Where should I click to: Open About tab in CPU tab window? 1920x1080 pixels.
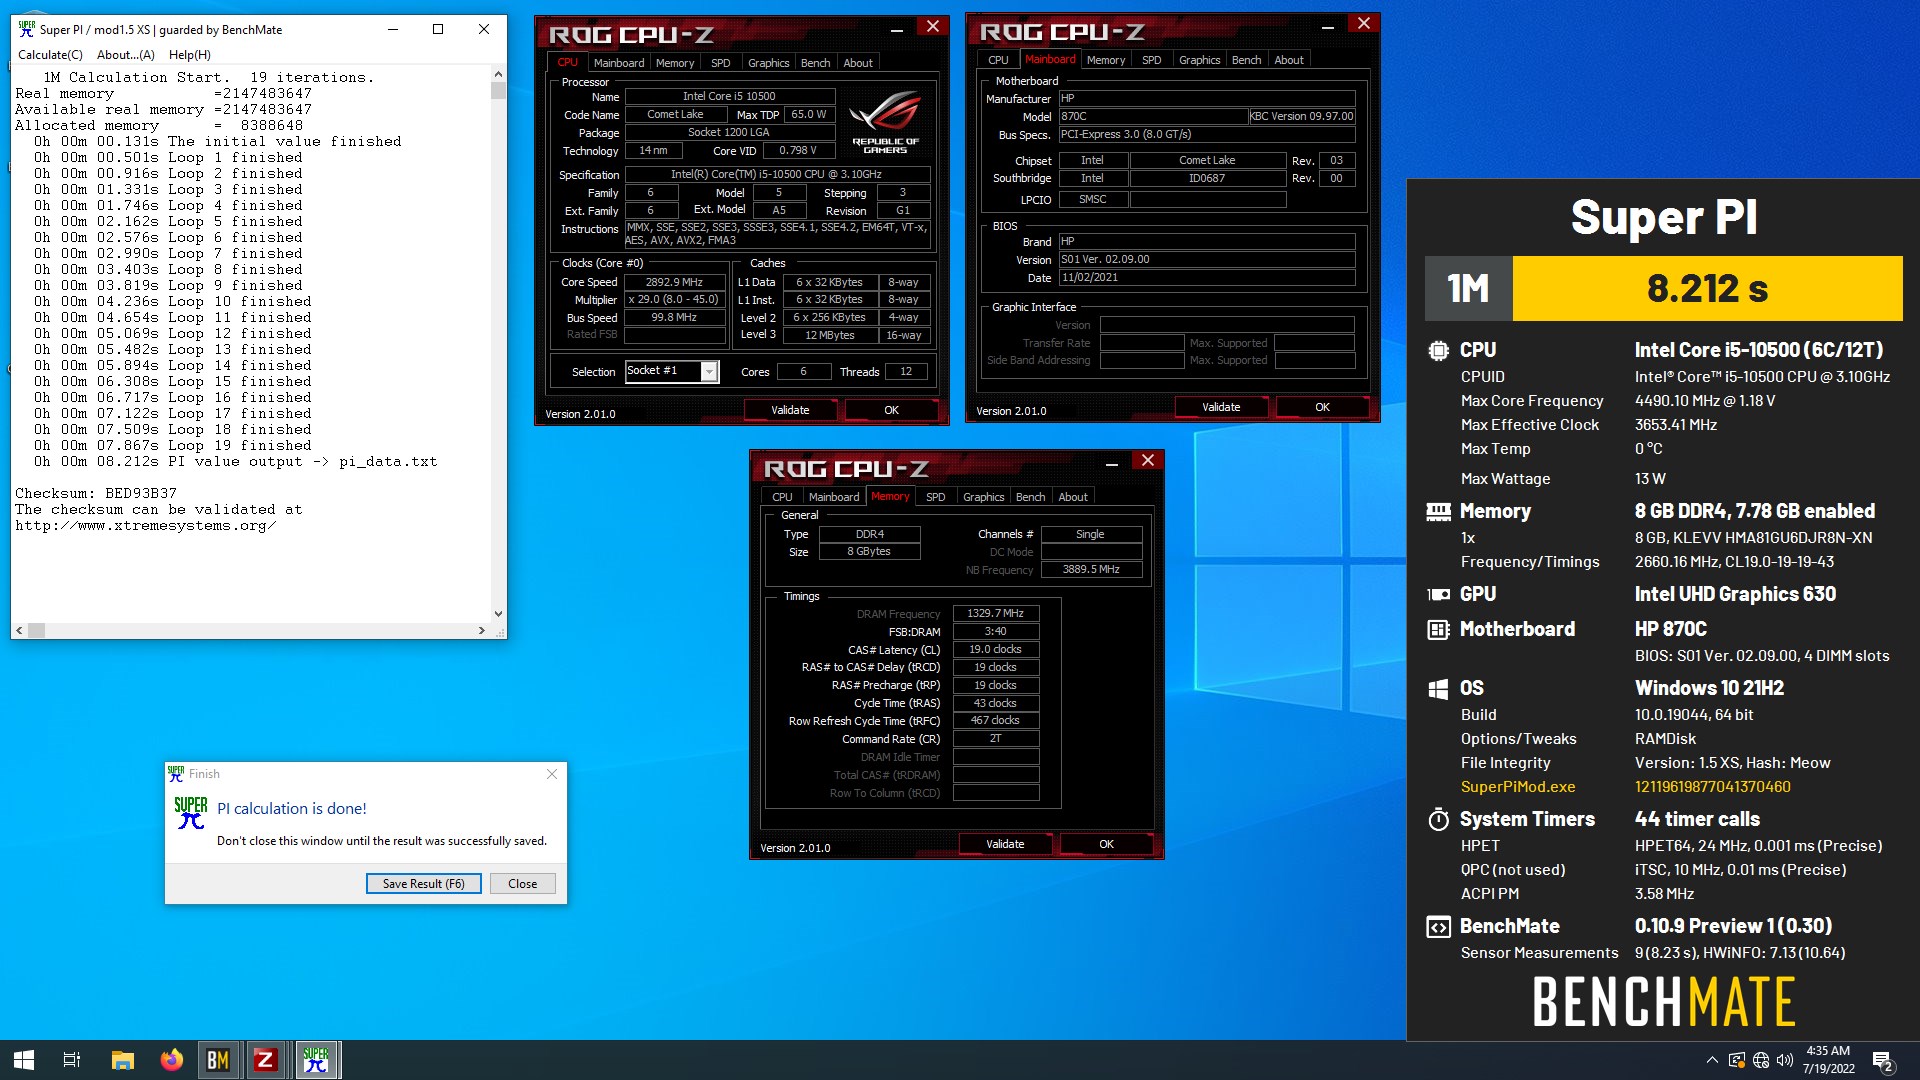(x=858, y=62)
